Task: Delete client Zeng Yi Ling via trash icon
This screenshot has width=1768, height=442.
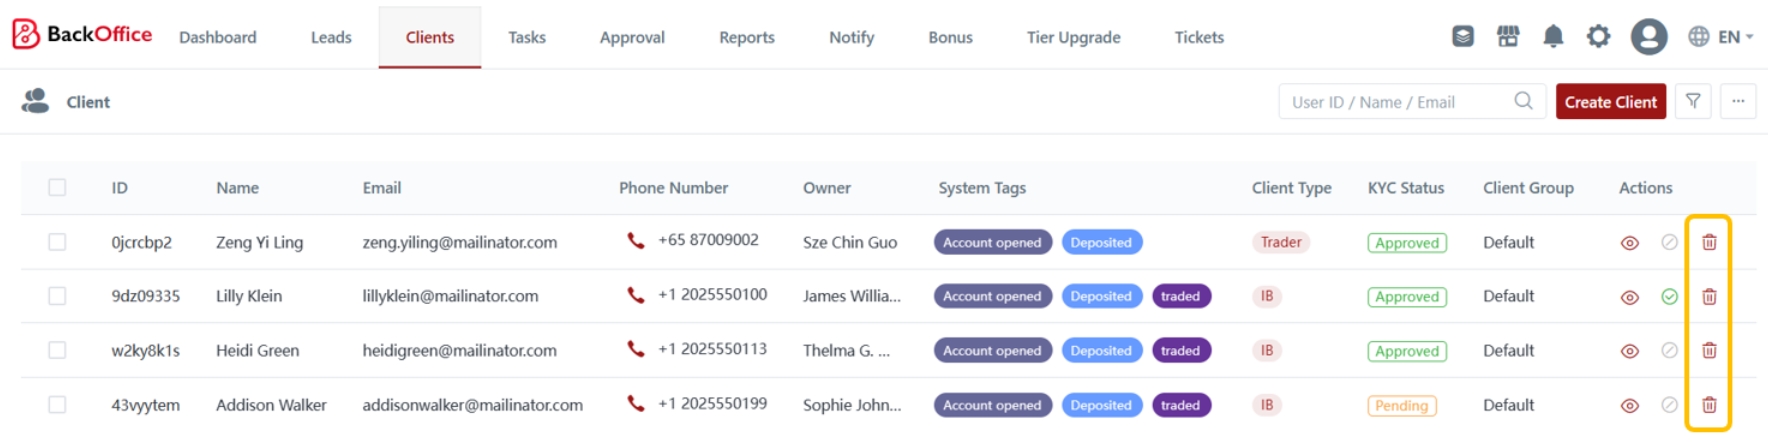Action: [x=1709, y=242]
